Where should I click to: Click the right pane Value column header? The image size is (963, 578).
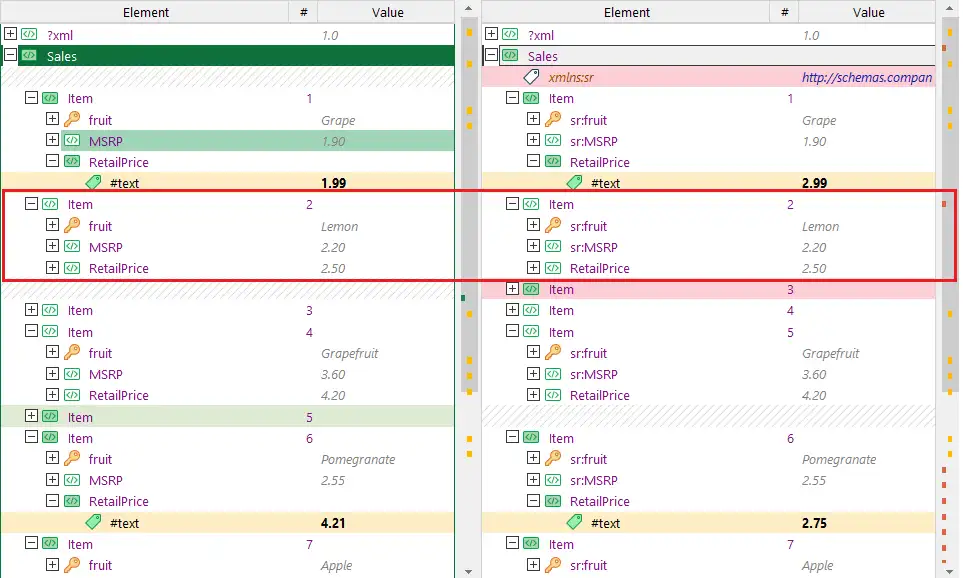click(x=868, y=12)
